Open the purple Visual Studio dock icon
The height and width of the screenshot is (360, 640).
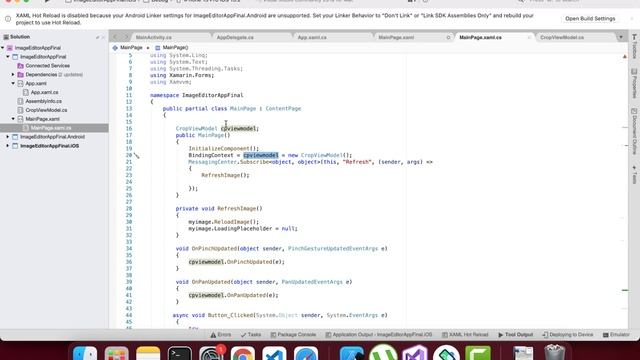[415, 353]
